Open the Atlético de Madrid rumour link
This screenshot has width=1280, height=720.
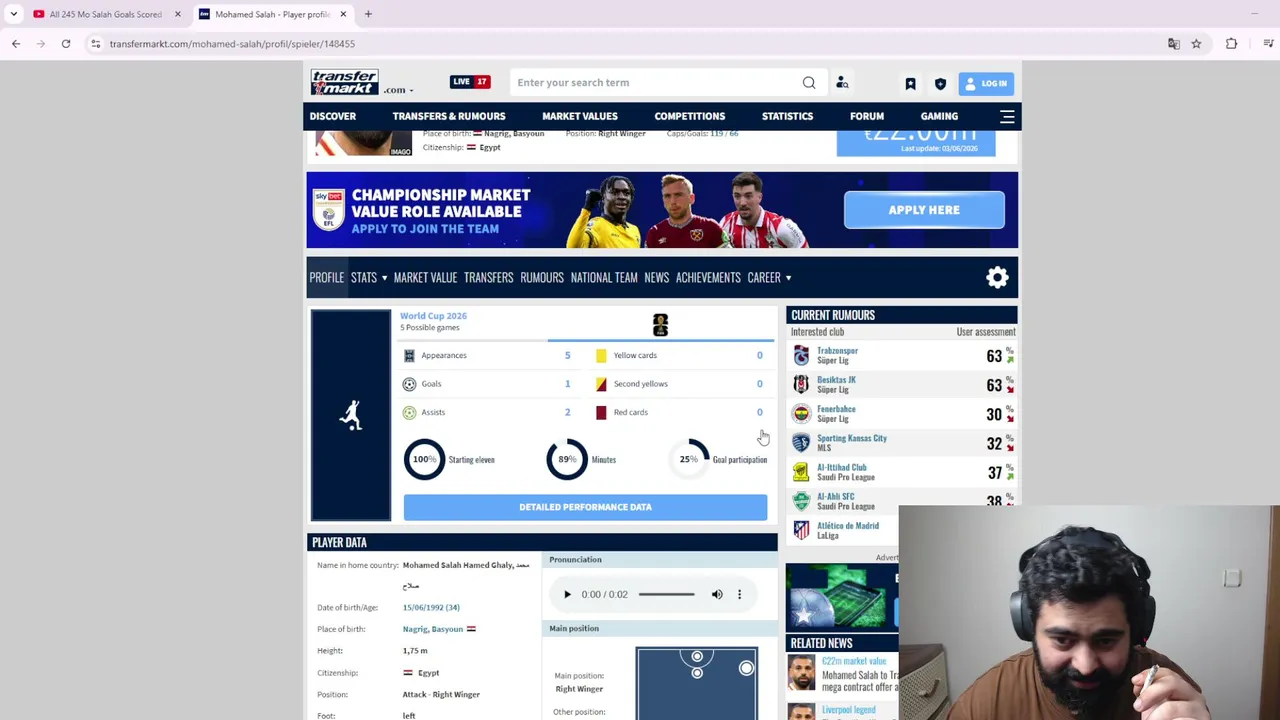click(848, 526)
